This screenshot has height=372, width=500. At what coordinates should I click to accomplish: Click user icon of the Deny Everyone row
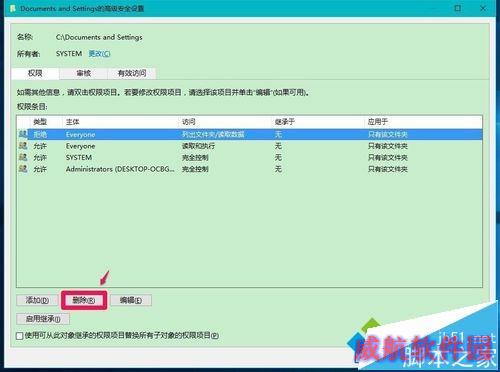pos(23,134)
